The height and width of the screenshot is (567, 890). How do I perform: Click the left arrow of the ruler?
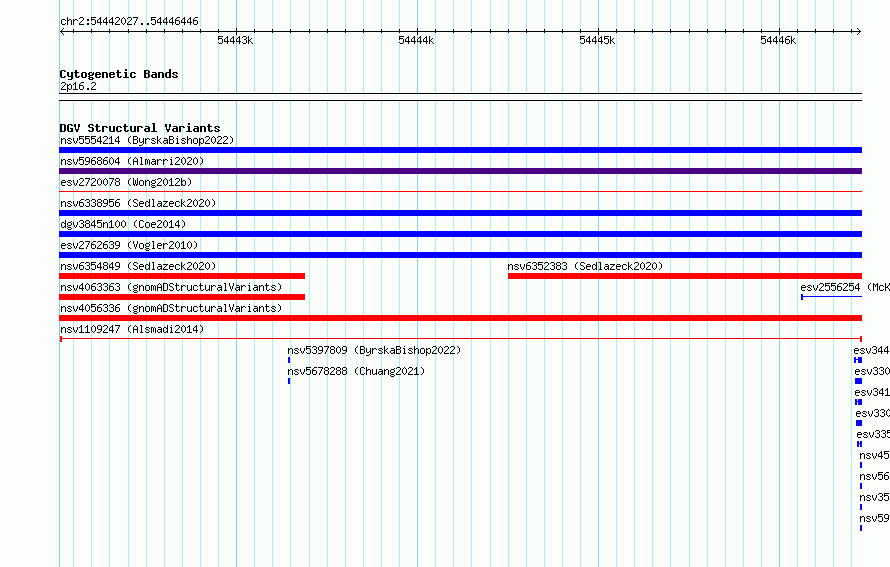(x=62, y=31)
